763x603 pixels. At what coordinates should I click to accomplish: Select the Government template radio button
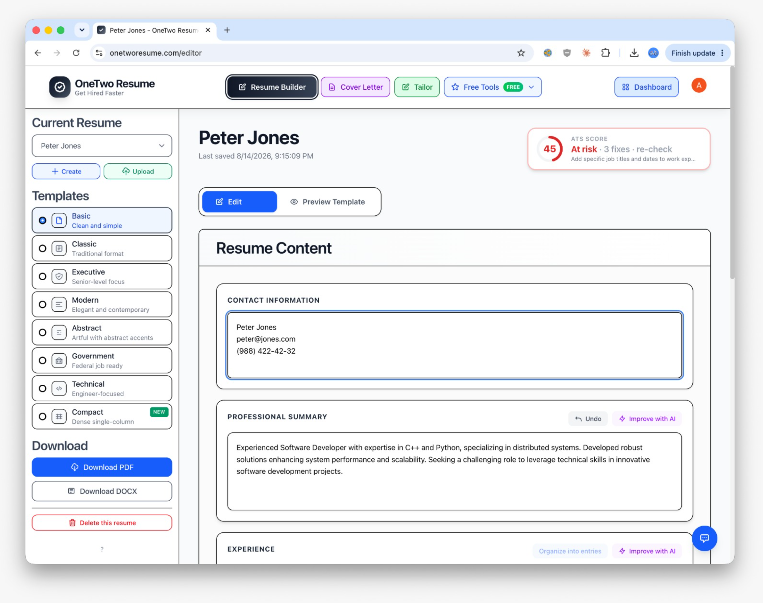(x=42, y=361)
